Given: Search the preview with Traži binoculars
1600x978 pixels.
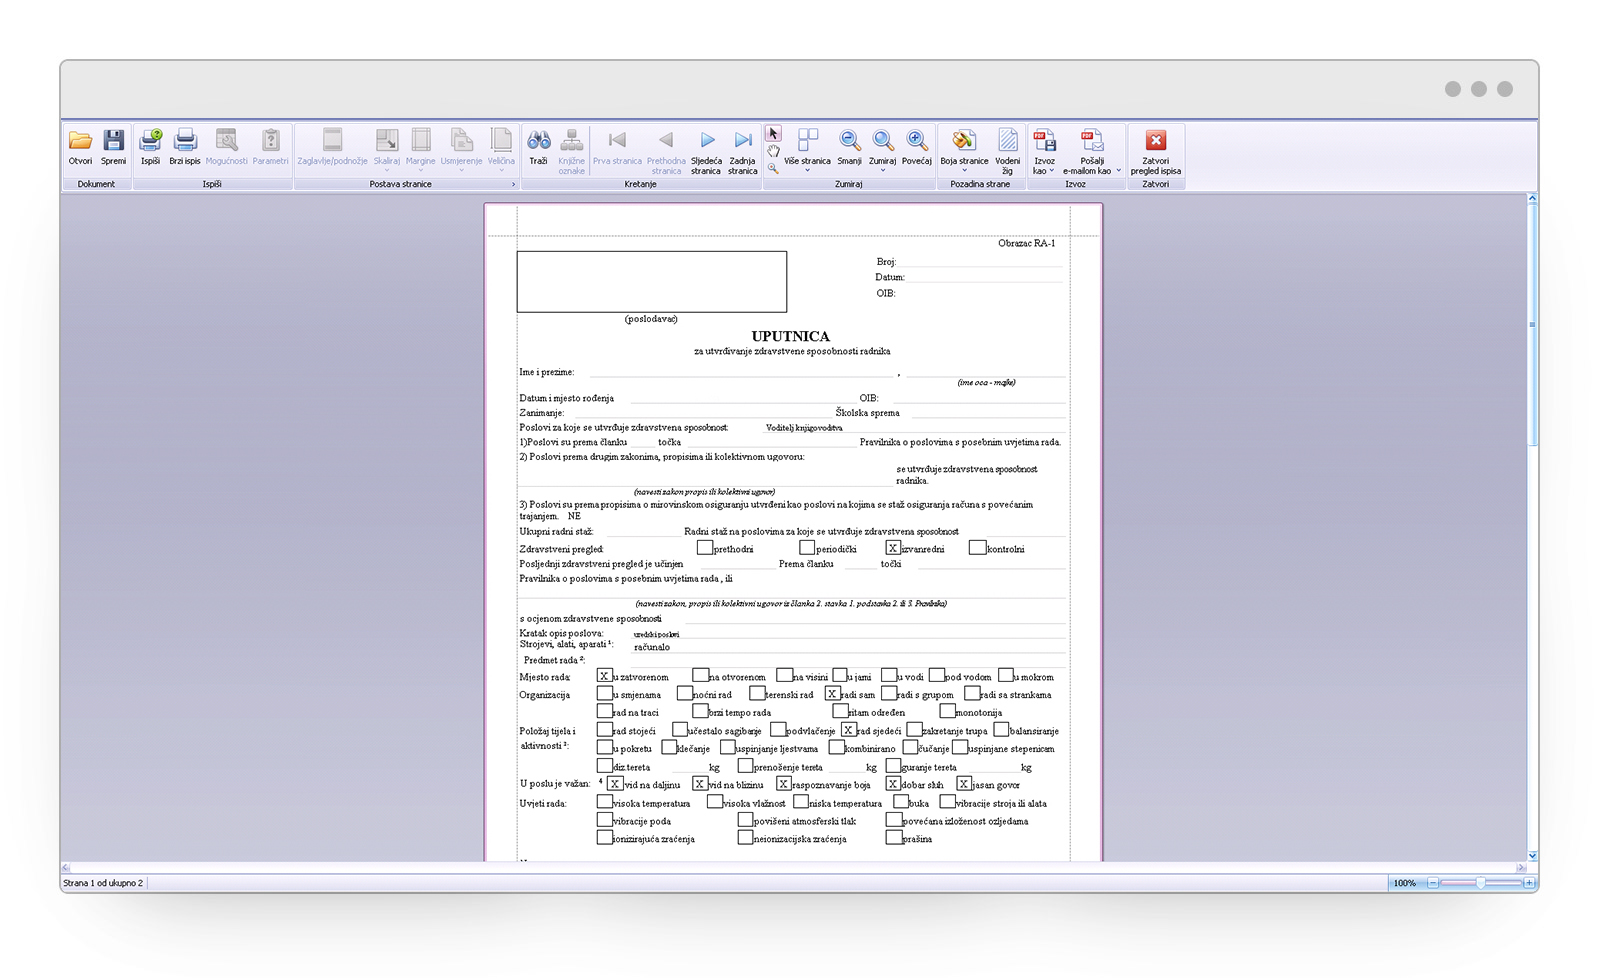Looking at the screenshot, I should 539,146.
